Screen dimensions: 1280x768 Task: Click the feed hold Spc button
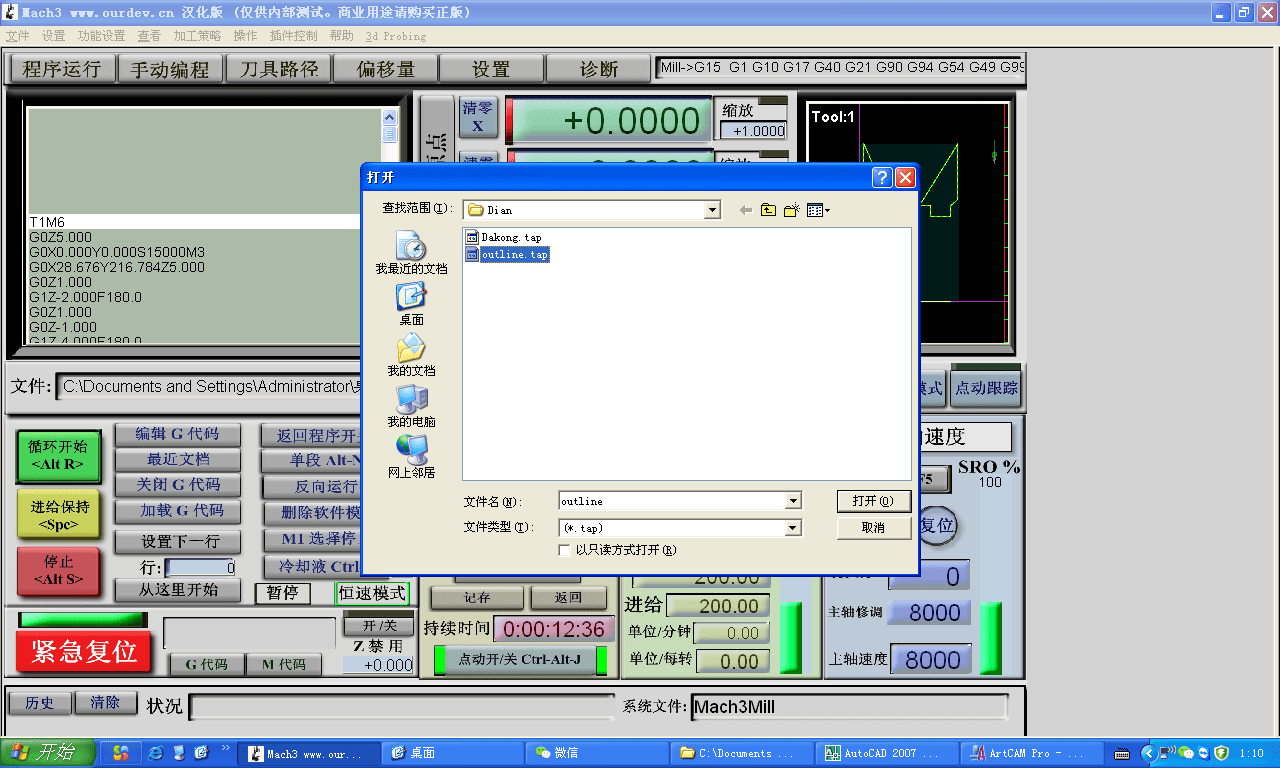point(58,515)
